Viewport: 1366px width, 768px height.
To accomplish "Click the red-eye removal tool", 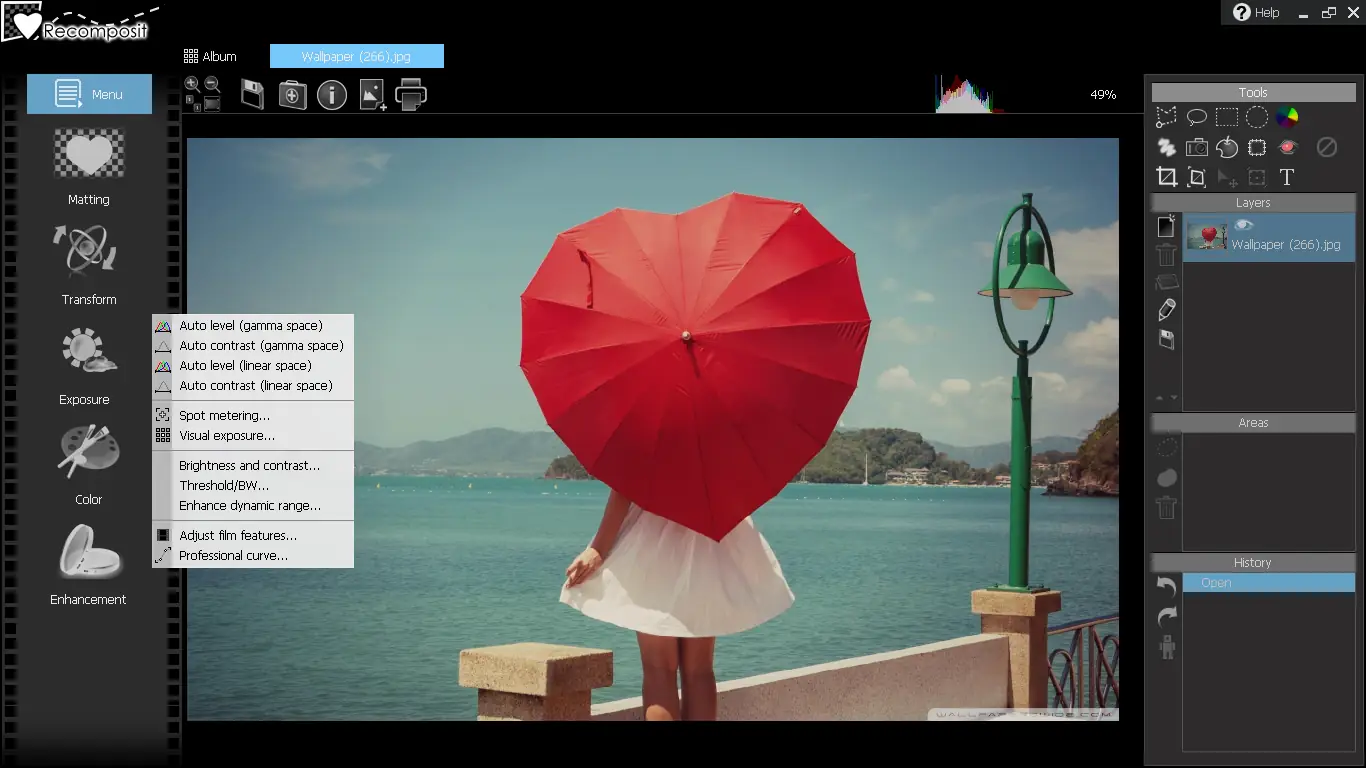I will point(1288,147).
